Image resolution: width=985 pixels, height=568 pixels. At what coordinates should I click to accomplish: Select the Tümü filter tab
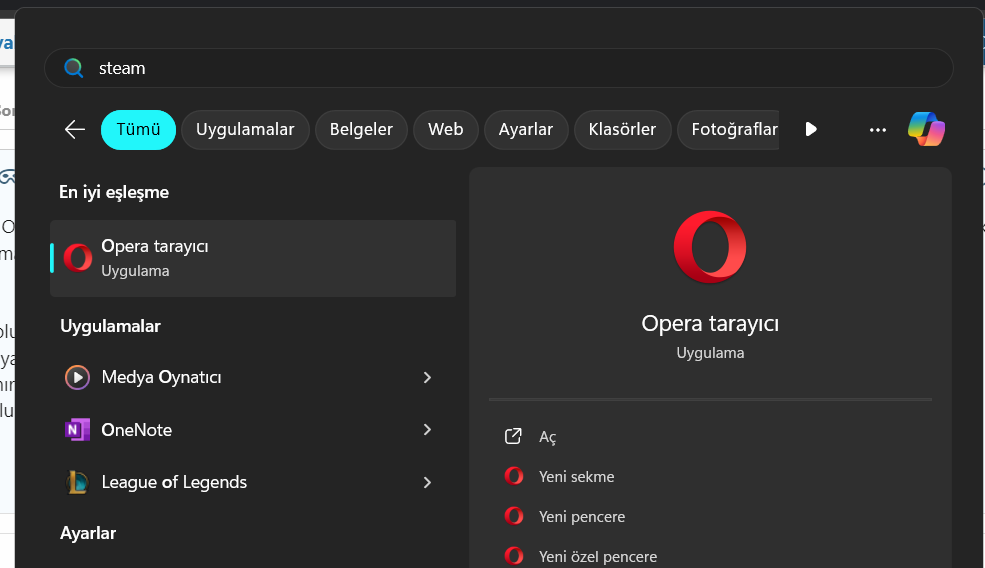pos(138,129)
